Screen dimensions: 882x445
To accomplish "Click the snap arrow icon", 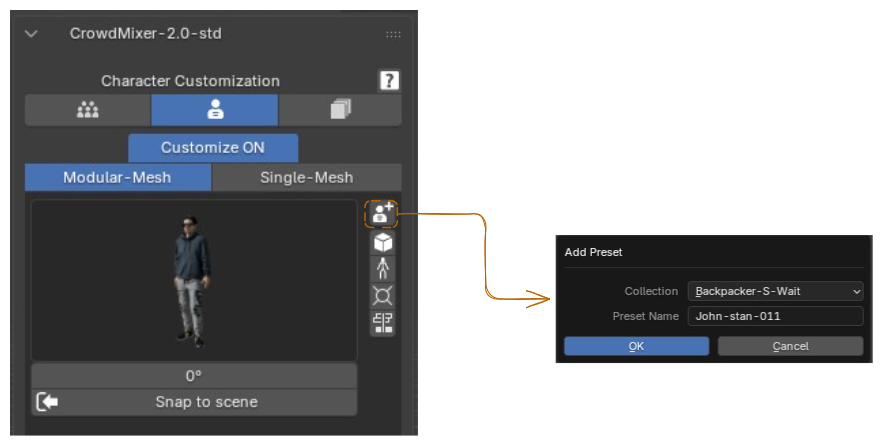I will (48, 402).
